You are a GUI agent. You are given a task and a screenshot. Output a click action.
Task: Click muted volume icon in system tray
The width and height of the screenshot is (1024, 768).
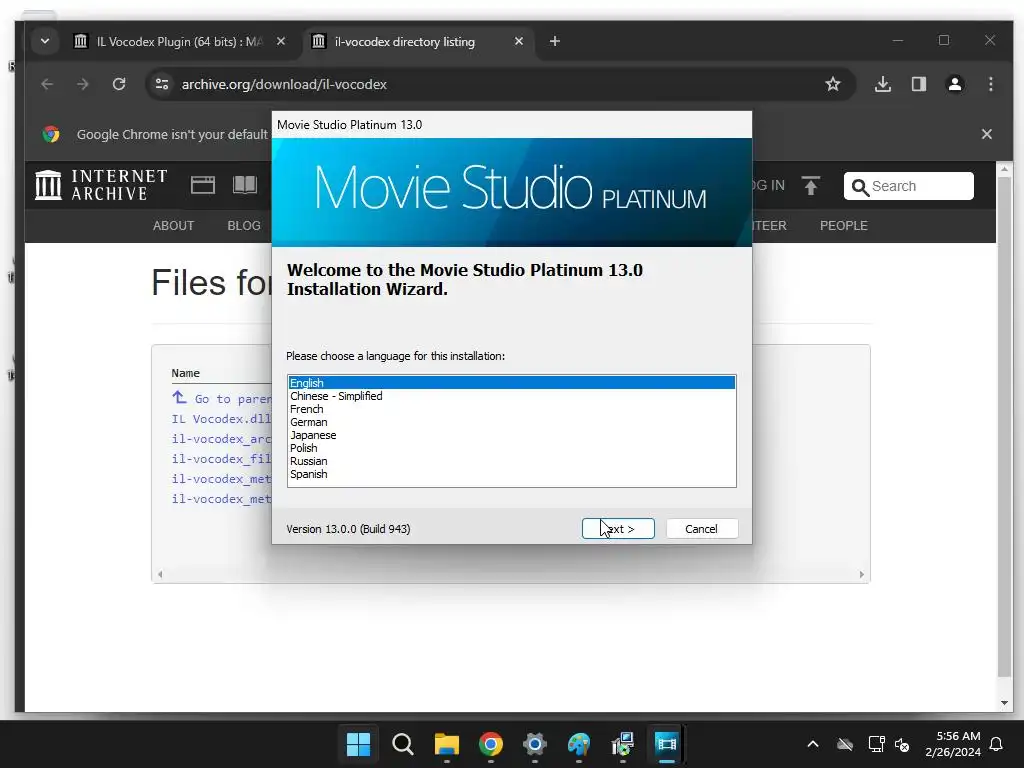pyautogui.click(x=902, y=744)
